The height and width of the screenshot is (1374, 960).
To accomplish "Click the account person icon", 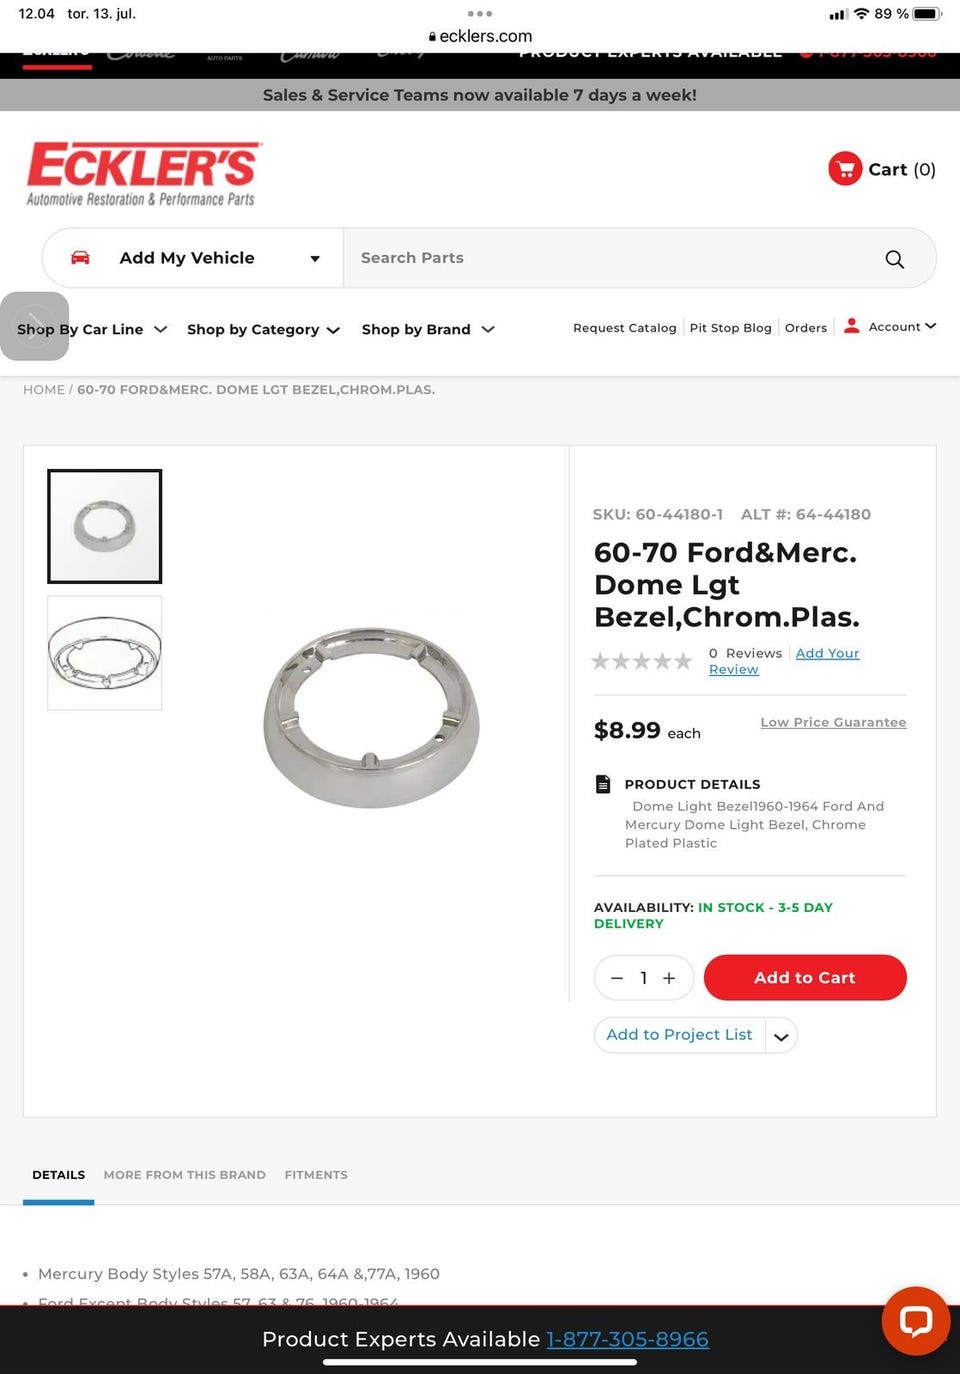I will 851,326.
